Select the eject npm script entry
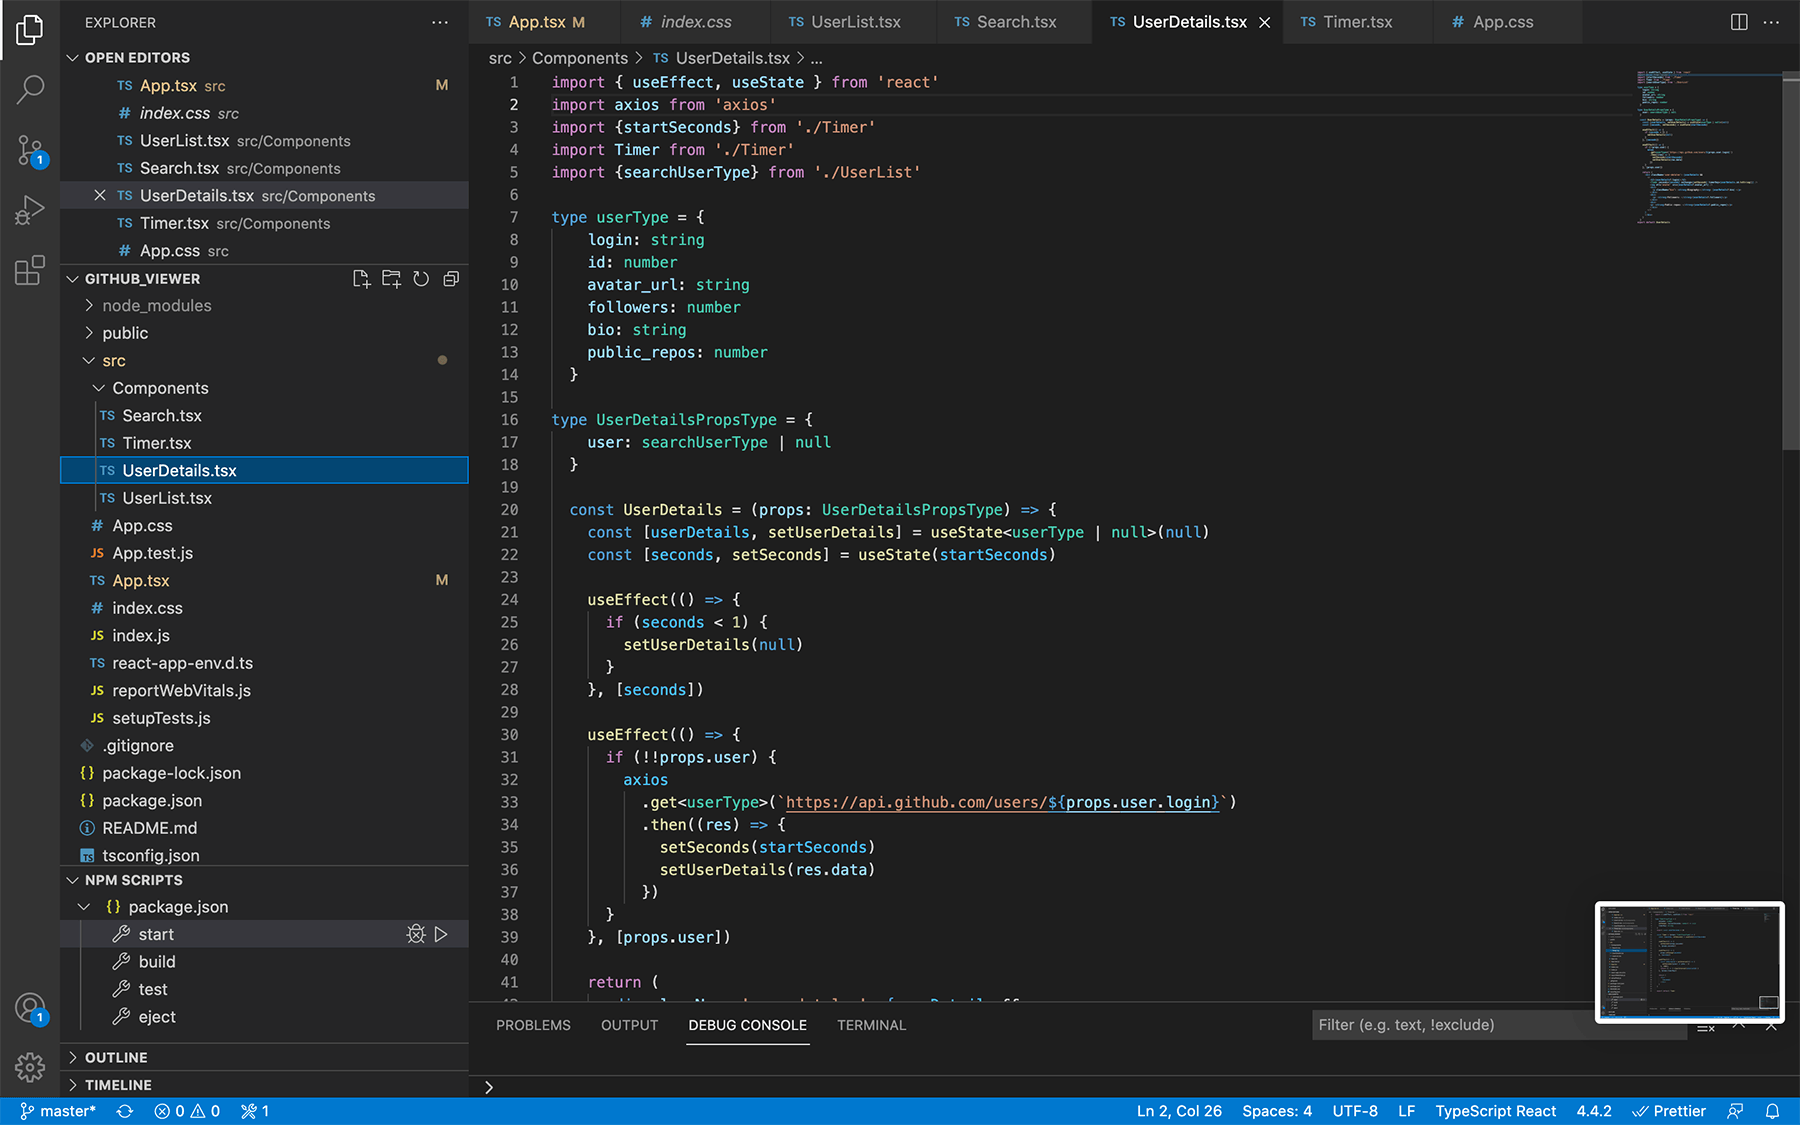1800x1125 pixels. click(x=265, y=1017)
